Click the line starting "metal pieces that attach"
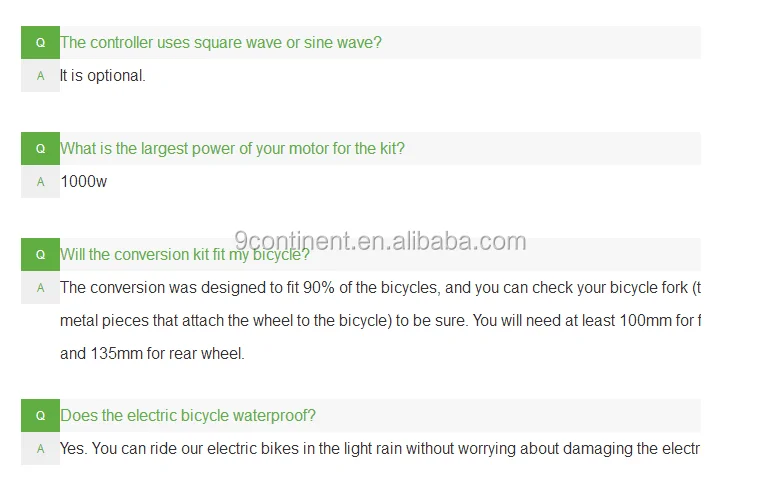The height and width of the screenshot is (478, 758). coord(380,321)
